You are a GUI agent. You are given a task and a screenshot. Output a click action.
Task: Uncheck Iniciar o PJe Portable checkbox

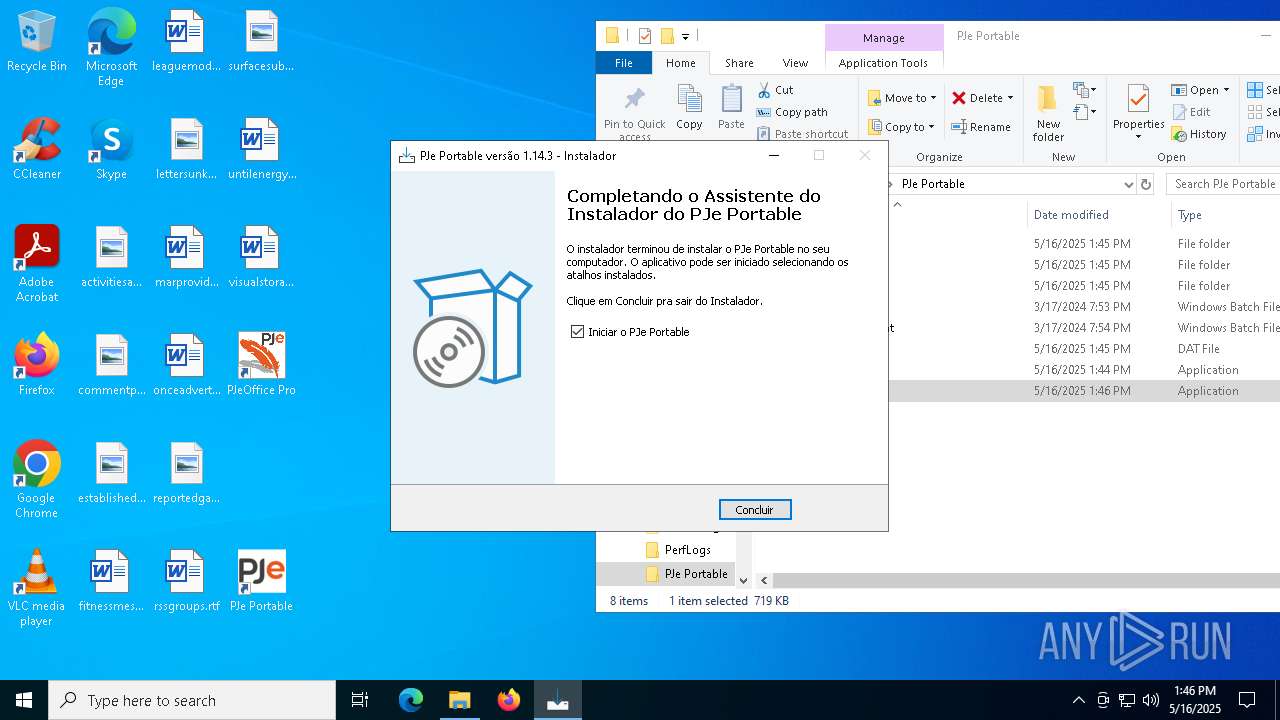(577, 332)
